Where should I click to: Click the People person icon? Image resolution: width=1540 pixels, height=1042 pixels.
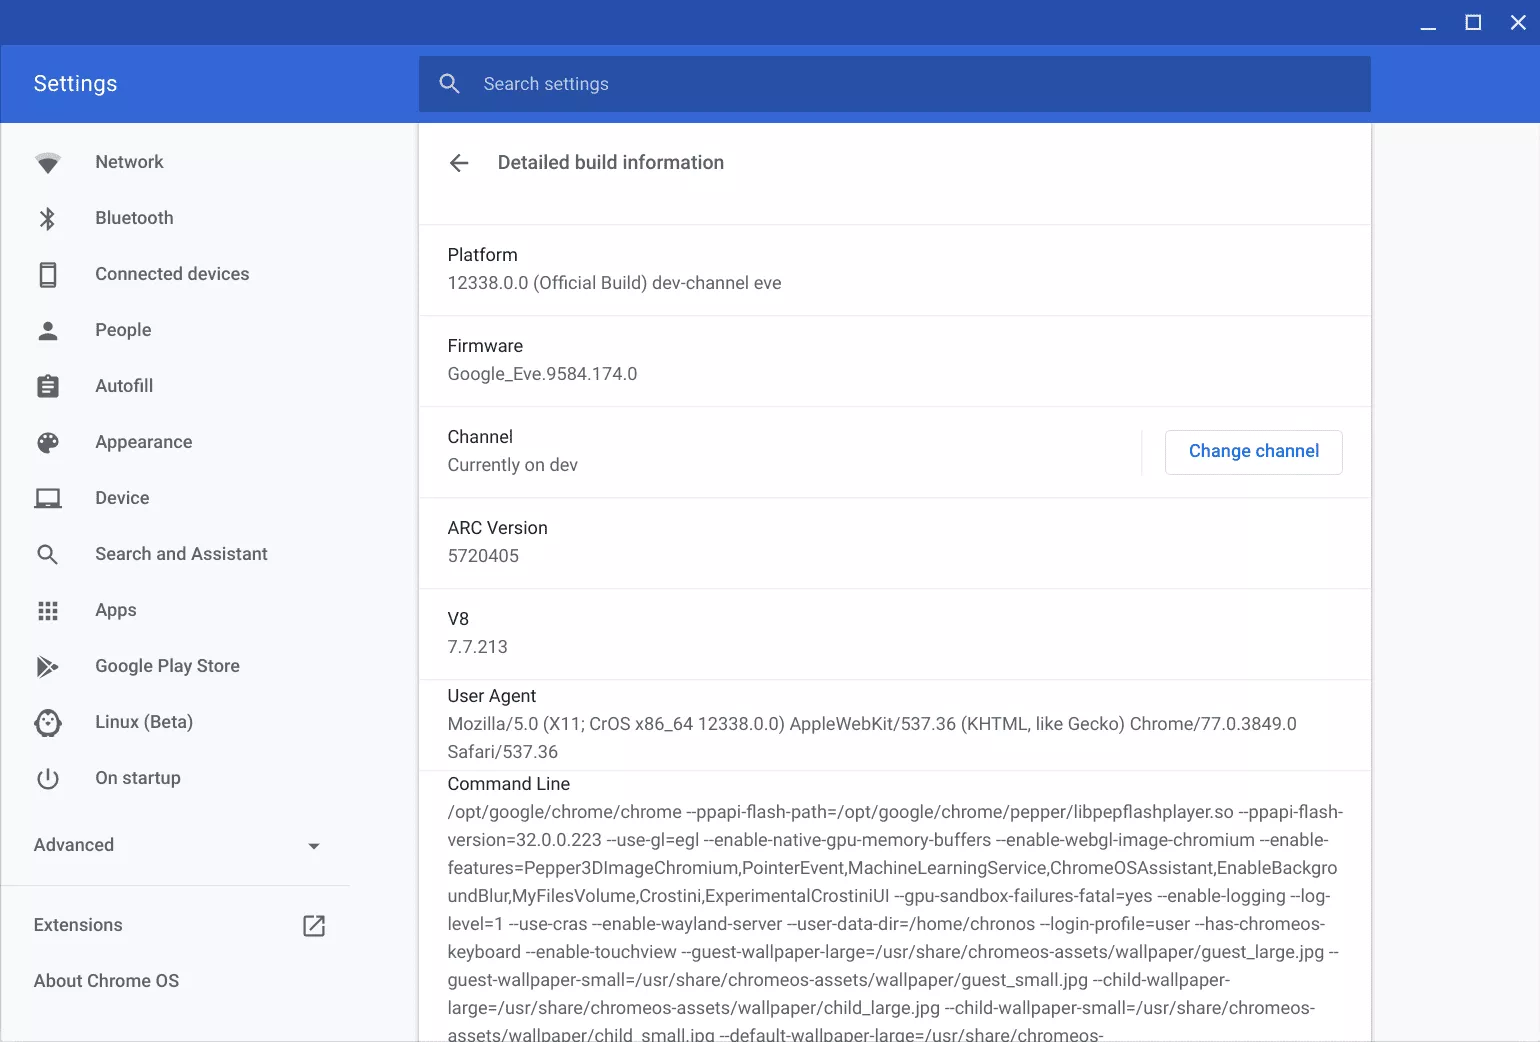coord(48,331)
